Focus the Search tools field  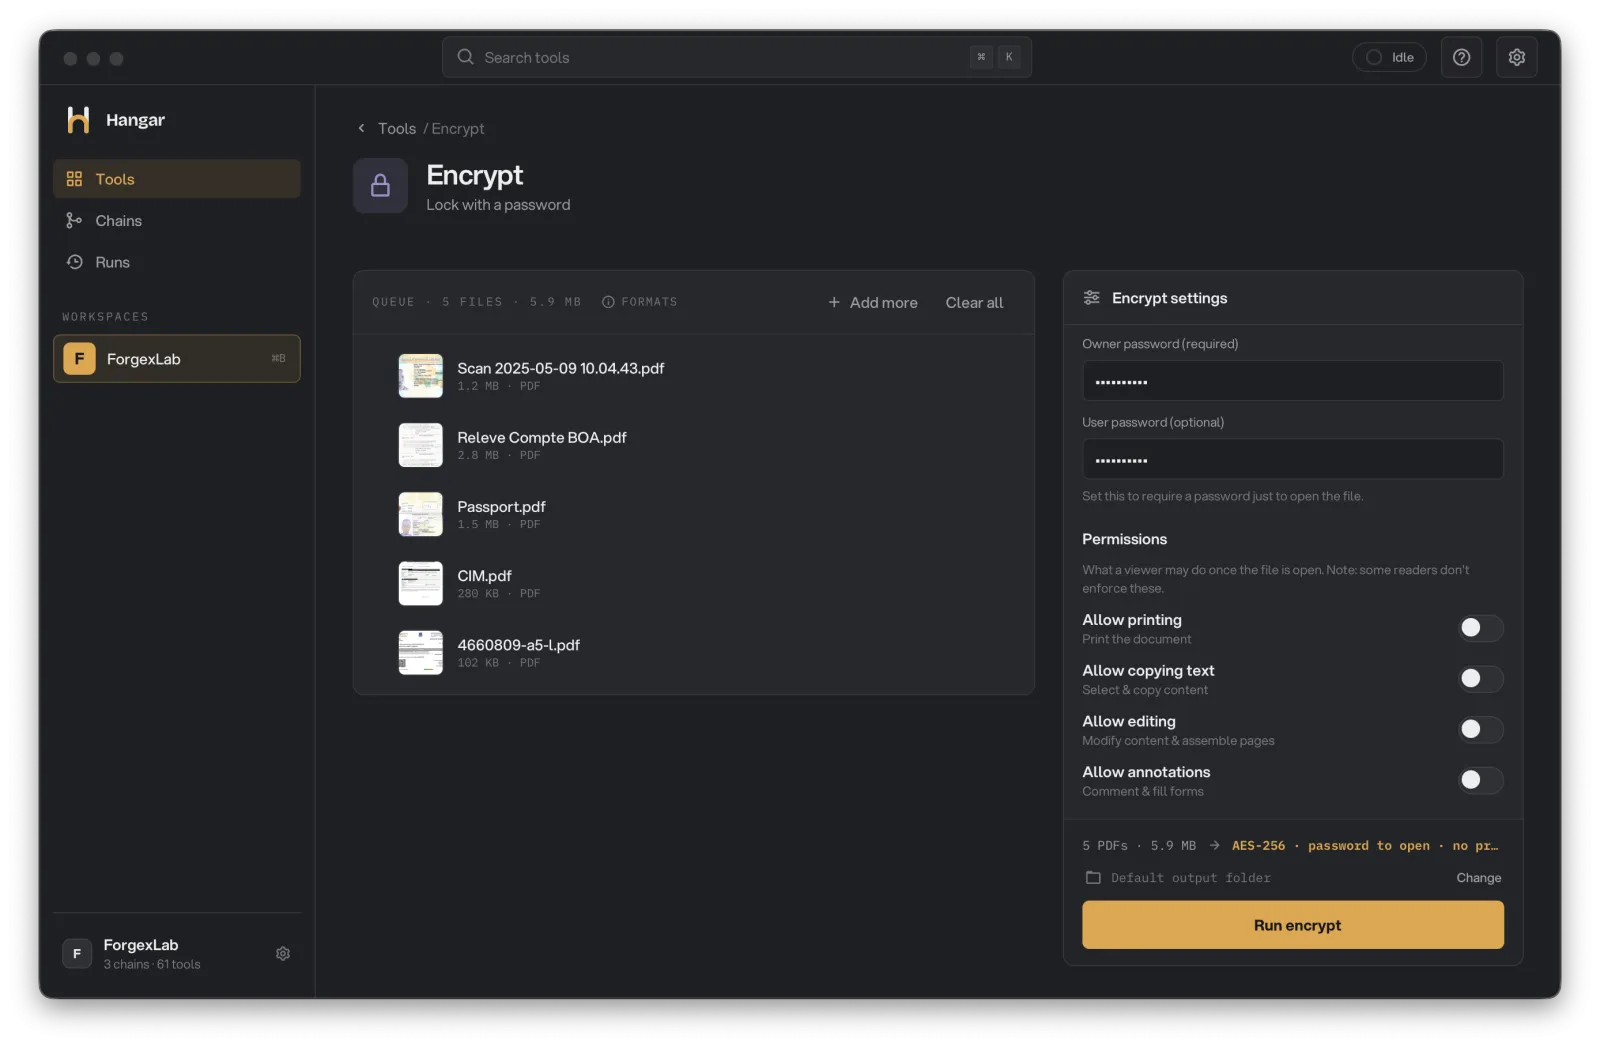tap(736, 57)
